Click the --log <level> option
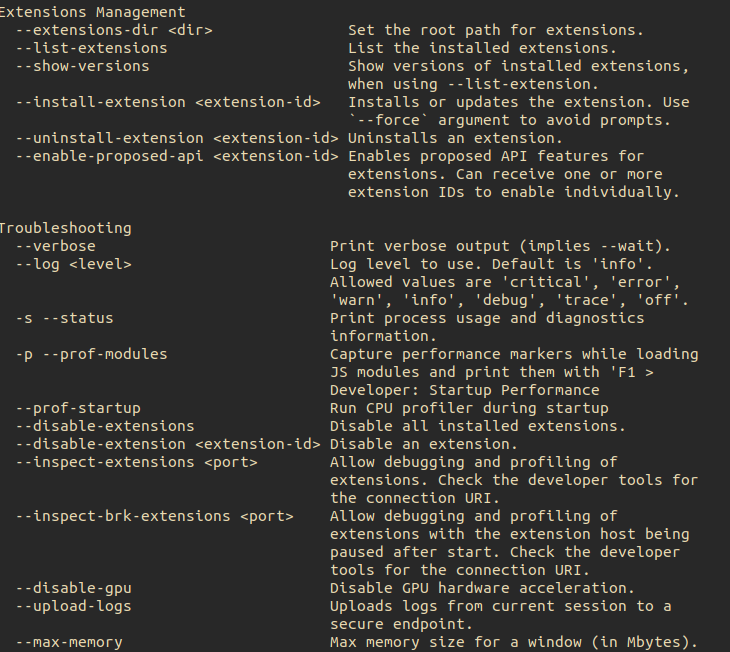 74,264
